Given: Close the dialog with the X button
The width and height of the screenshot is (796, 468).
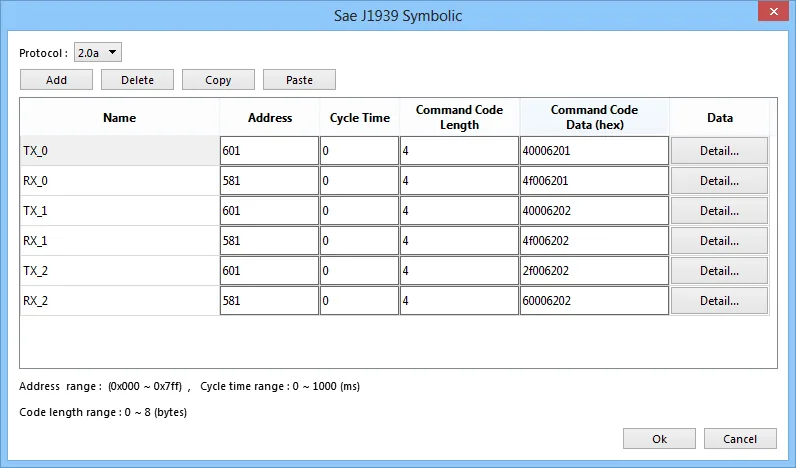Looking at the screenshot, I should [773, 11].
